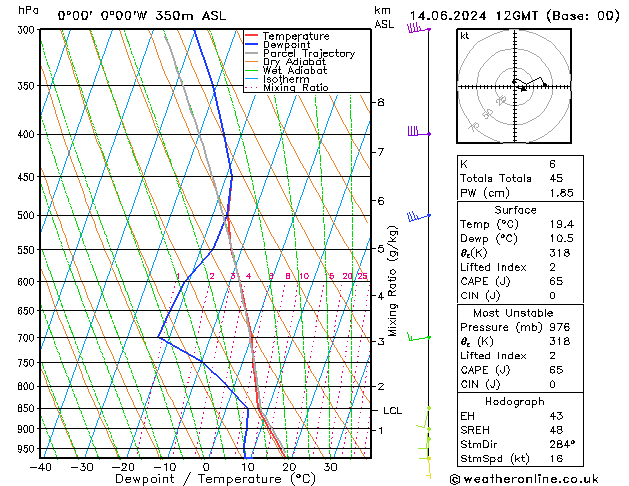Click the 300 hPa pressure axis label
The height and width of the screenshot is (486, 629).
pos(28,30)
